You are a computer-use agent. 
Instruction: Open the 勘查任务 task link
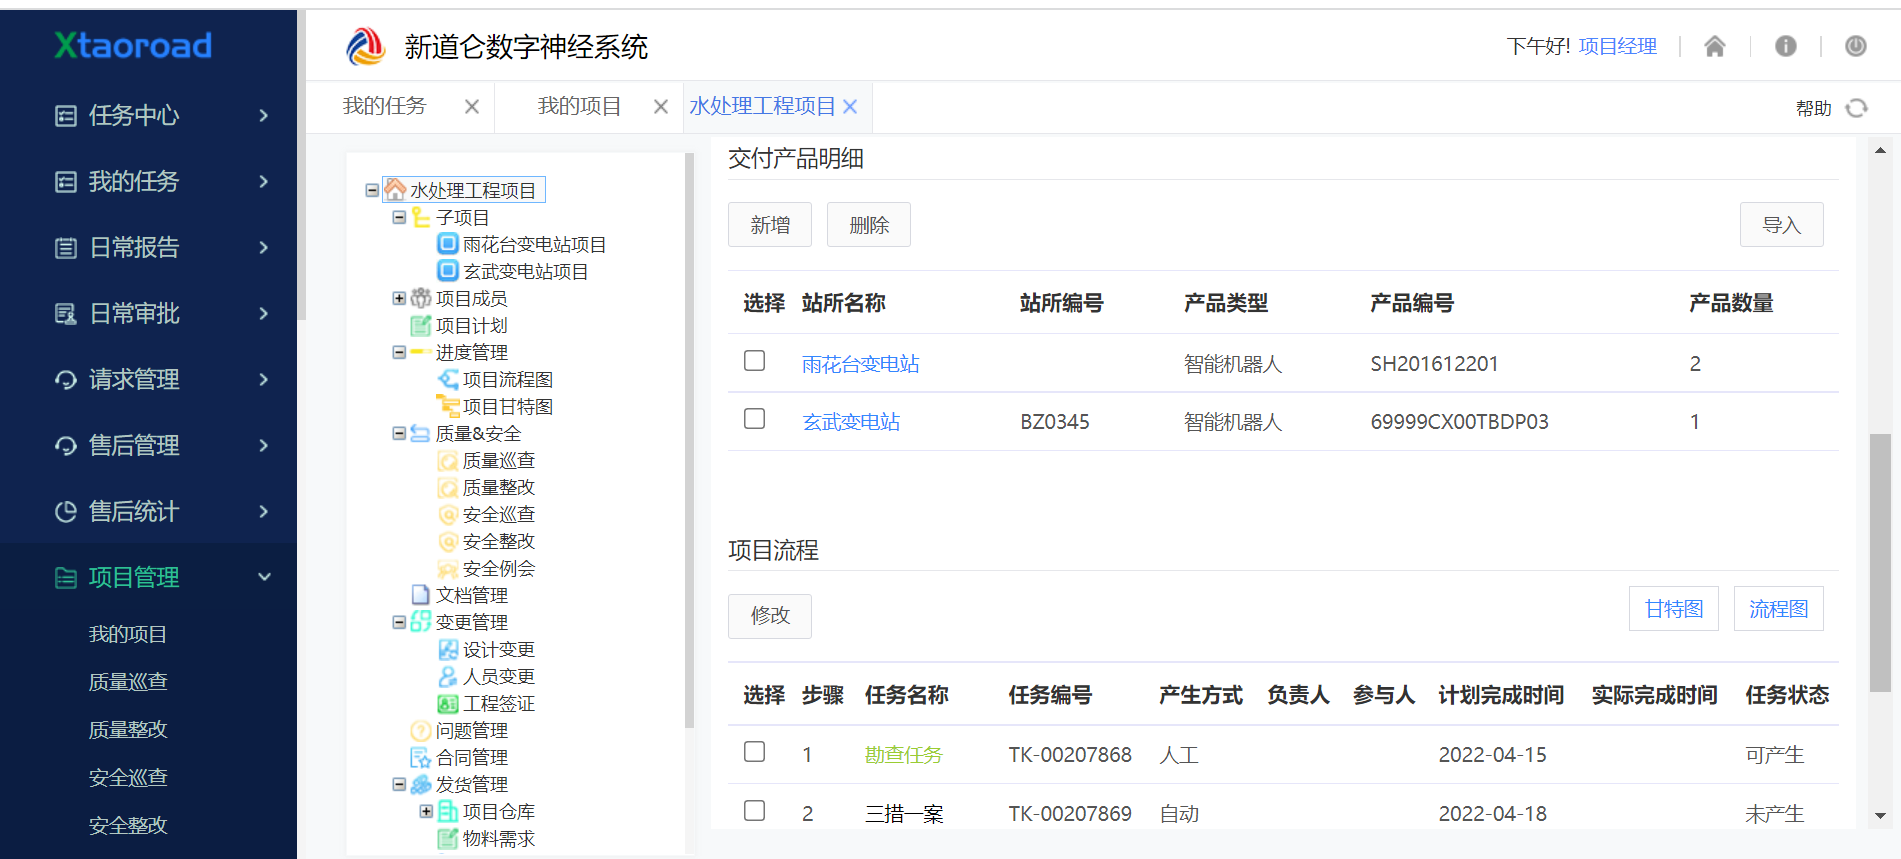click(x=904, y=755)
